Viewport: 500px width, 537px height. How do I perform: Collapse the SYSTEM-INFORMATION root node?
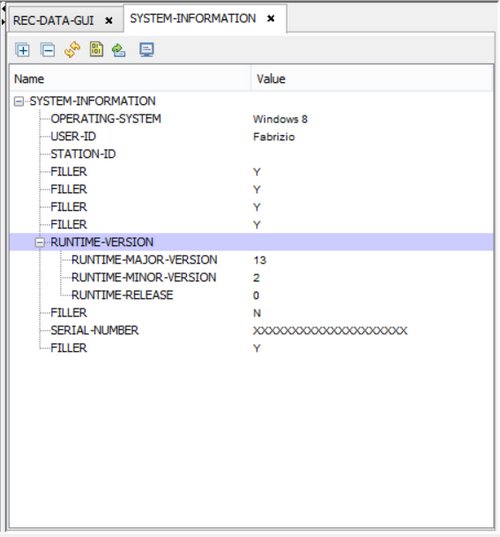coord(19,101)
